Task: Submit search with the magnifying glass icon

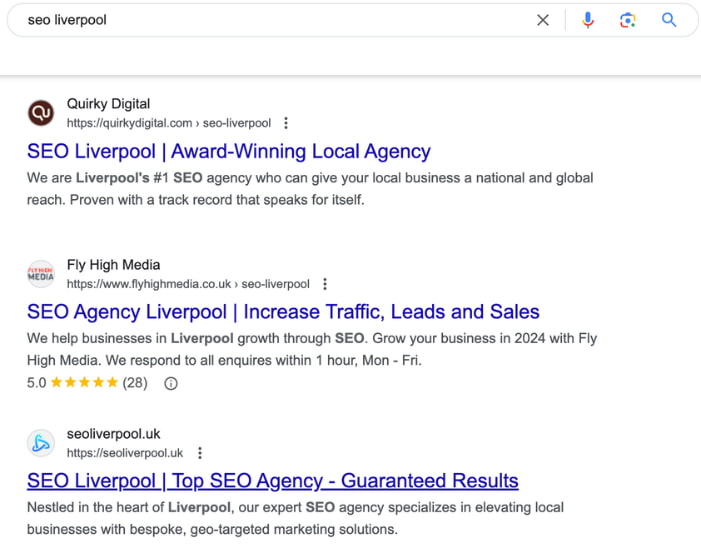Action: pyautogui.click(x=669, y=20)
